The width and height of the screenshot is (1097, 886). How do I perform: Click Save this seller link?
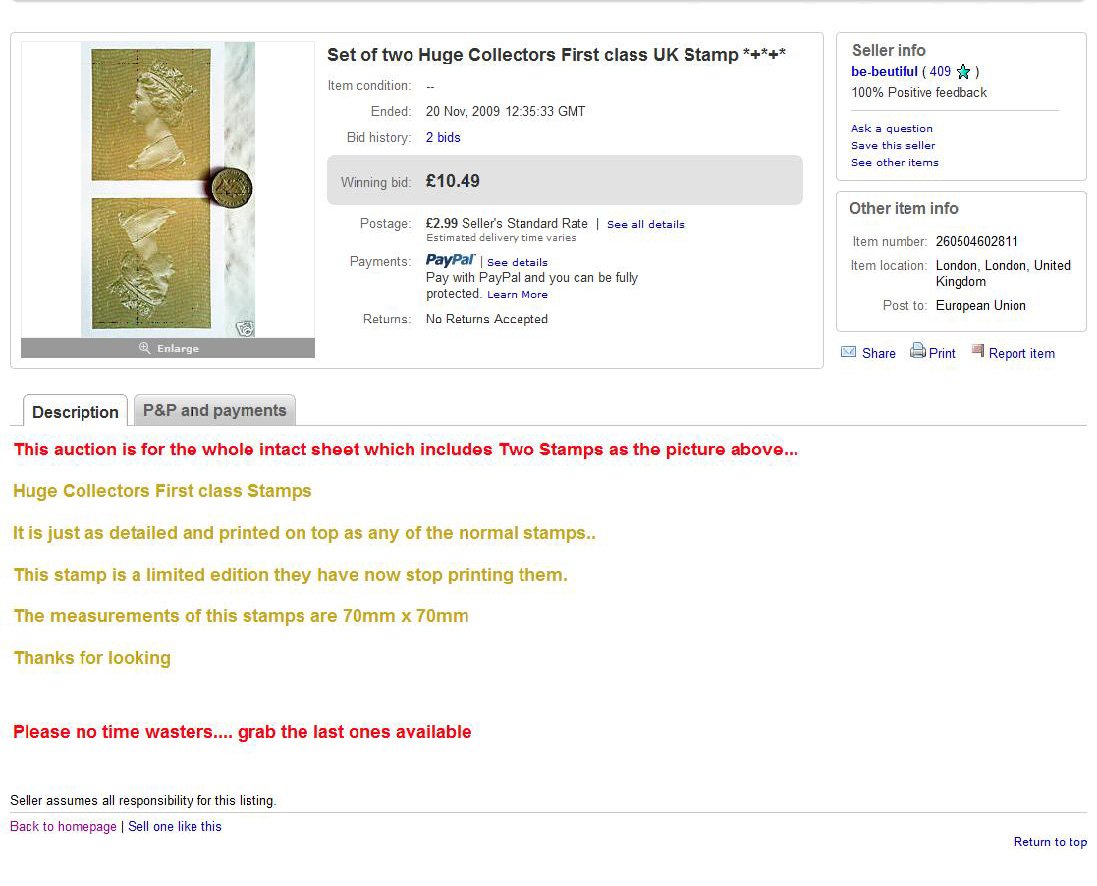tap(893, 146)
